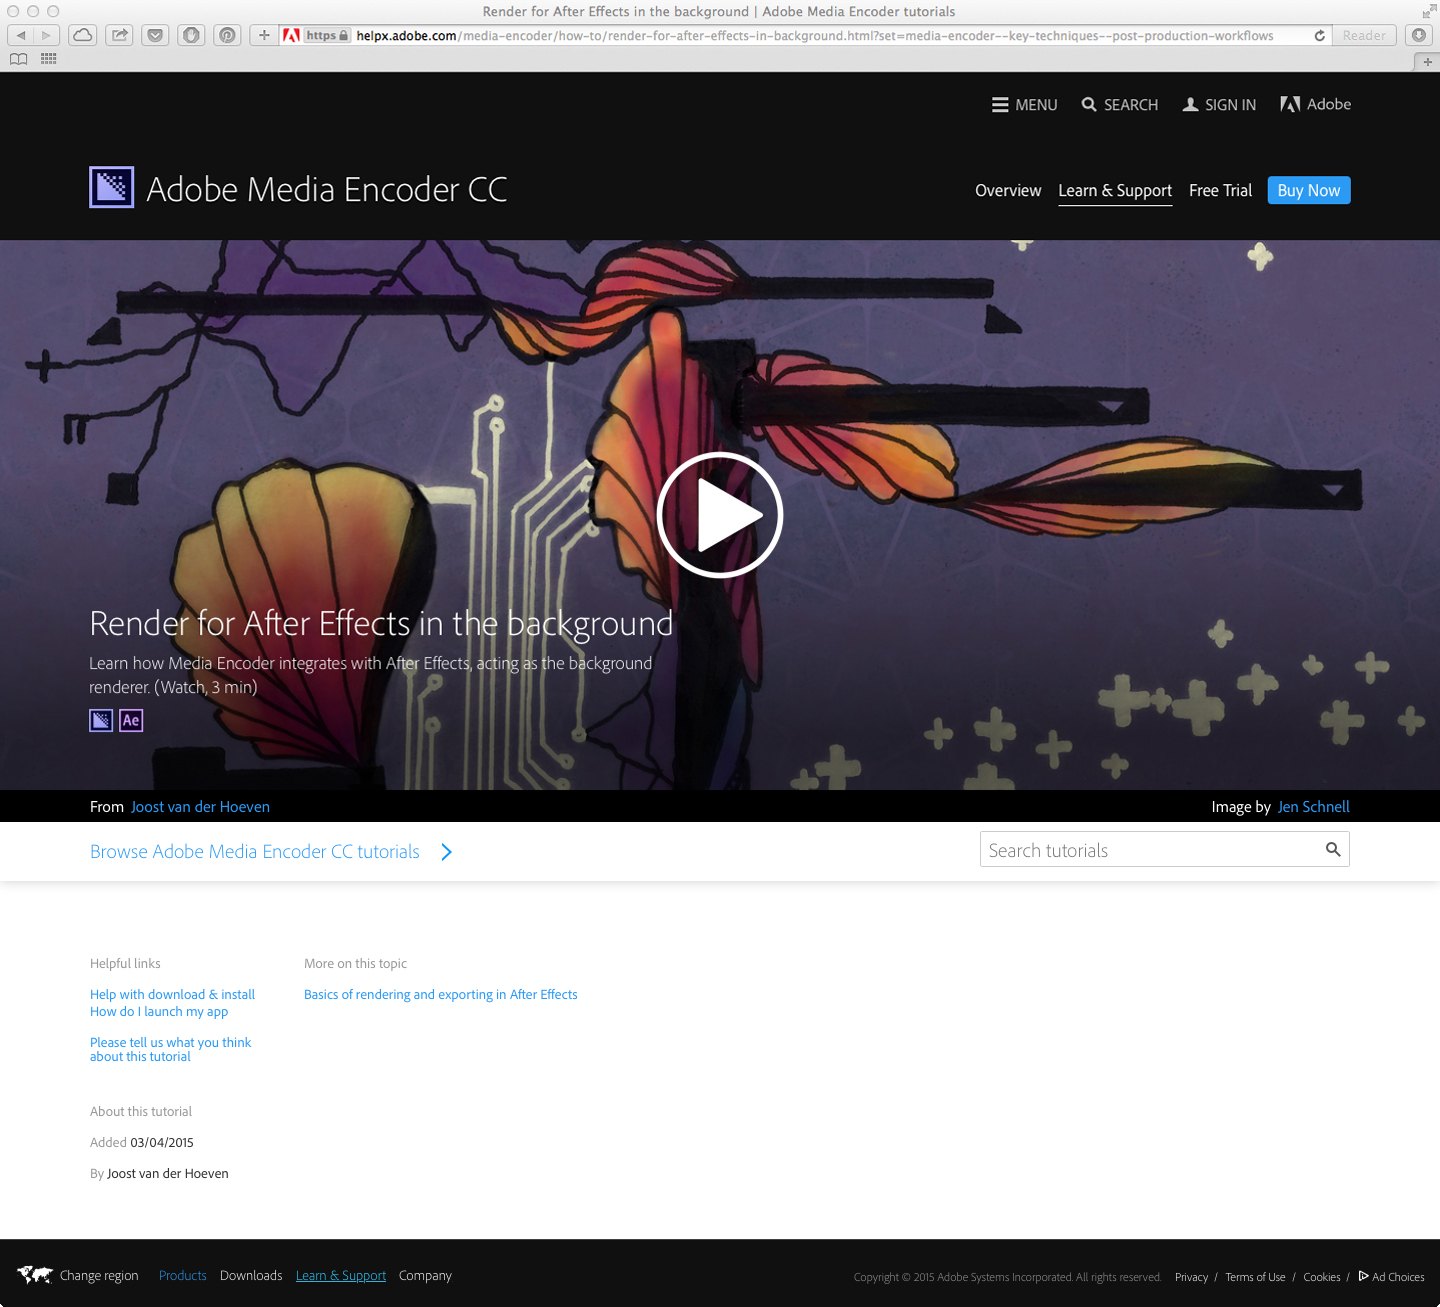The image size is (1440, 1307).
Task: Open the Terms of Use footer link
Action: pyautogui.click(x=1255, y=1277)
